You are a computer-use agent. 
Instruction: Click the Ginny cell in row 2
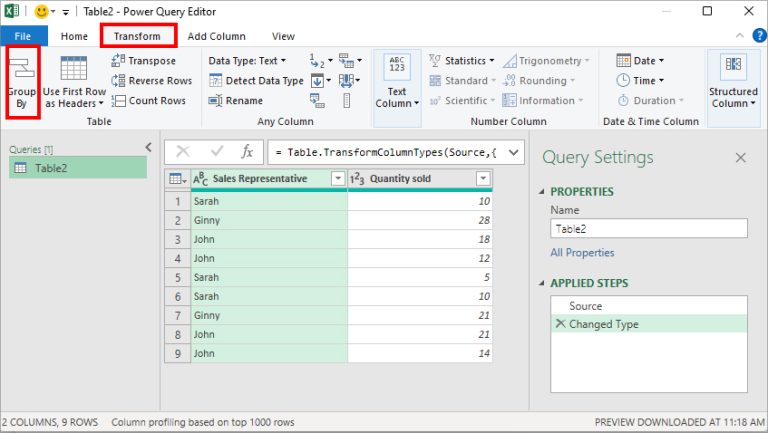[x=269, y=220]
